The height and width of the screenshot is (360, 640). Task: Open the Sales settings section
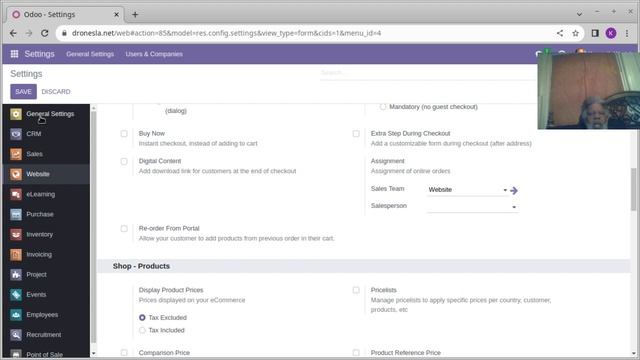click(x=46, y=154)
